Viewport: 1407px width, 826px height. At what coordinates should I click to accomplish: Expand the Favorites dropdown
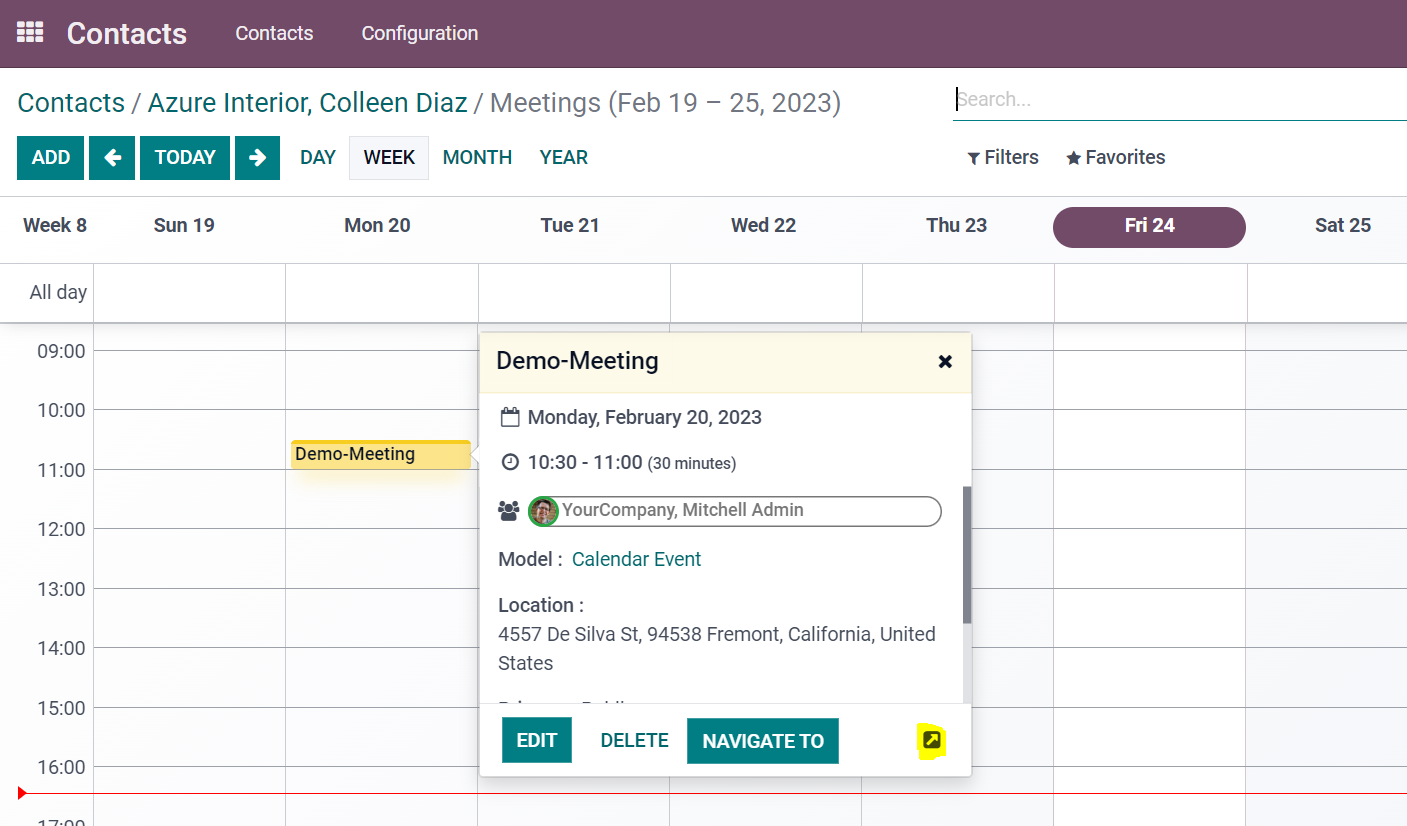(1115, 158)
